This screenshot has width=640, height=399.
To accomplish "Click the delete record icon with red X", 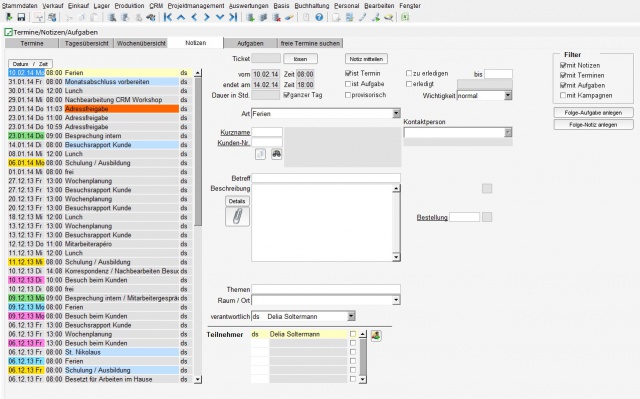I will click(276, 17).
